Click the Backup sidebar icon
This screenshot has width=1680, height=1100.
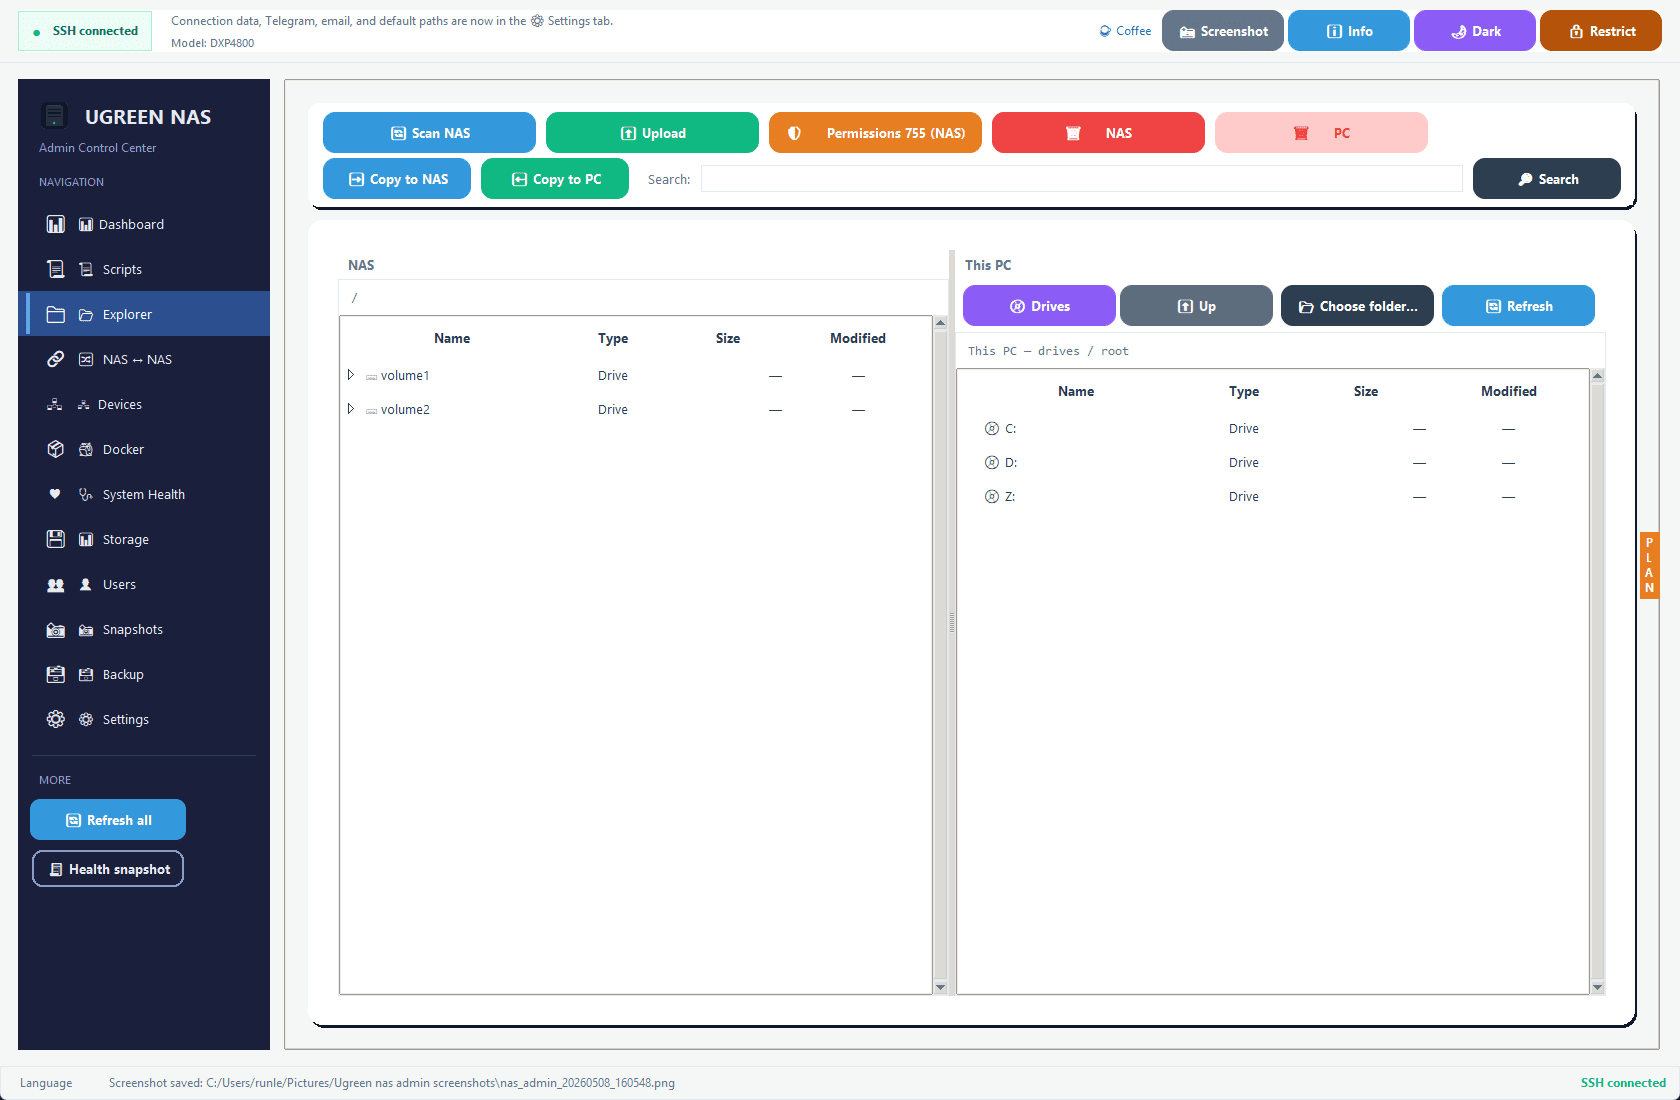pyautogui.click(x=56, y=674)
